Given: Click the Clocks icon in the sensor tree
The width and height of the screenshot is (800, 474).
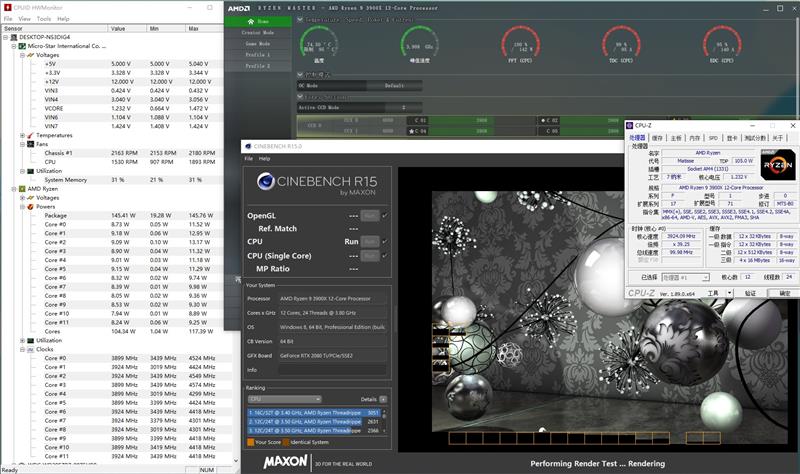Looking at the screenshot, I should (x=31, y=350).
